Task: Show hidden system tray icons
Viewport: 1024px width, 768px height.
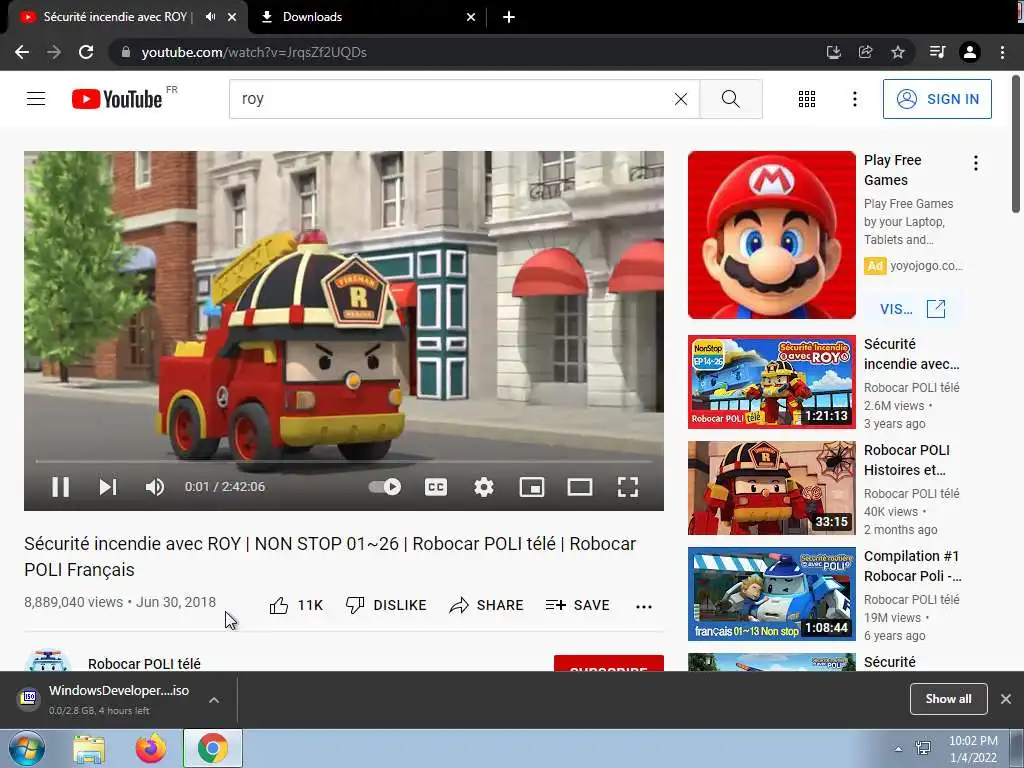Action: [899, 749]
